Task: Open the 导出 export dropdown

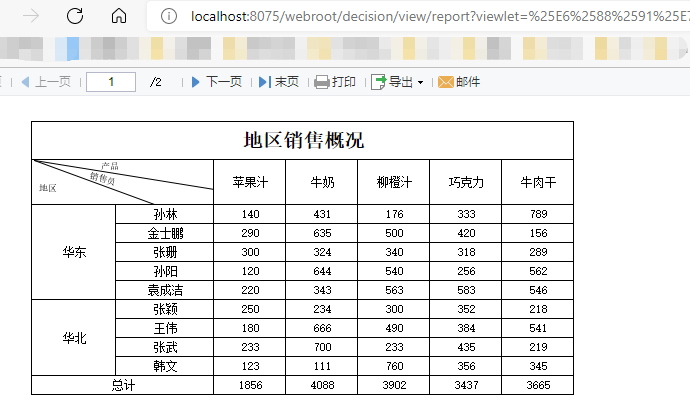Action: [x=397, y=82]
